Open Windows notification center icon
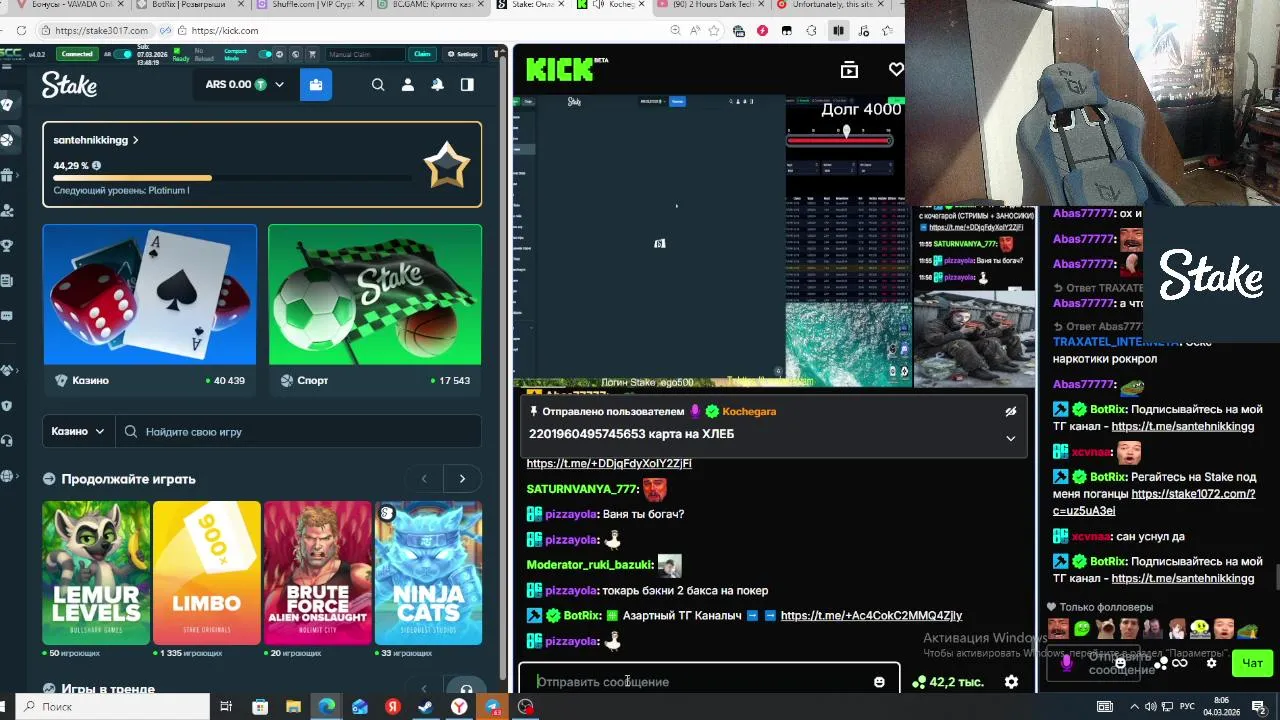This screenshot has width=1280, height=720. (x=1259, y=707)
